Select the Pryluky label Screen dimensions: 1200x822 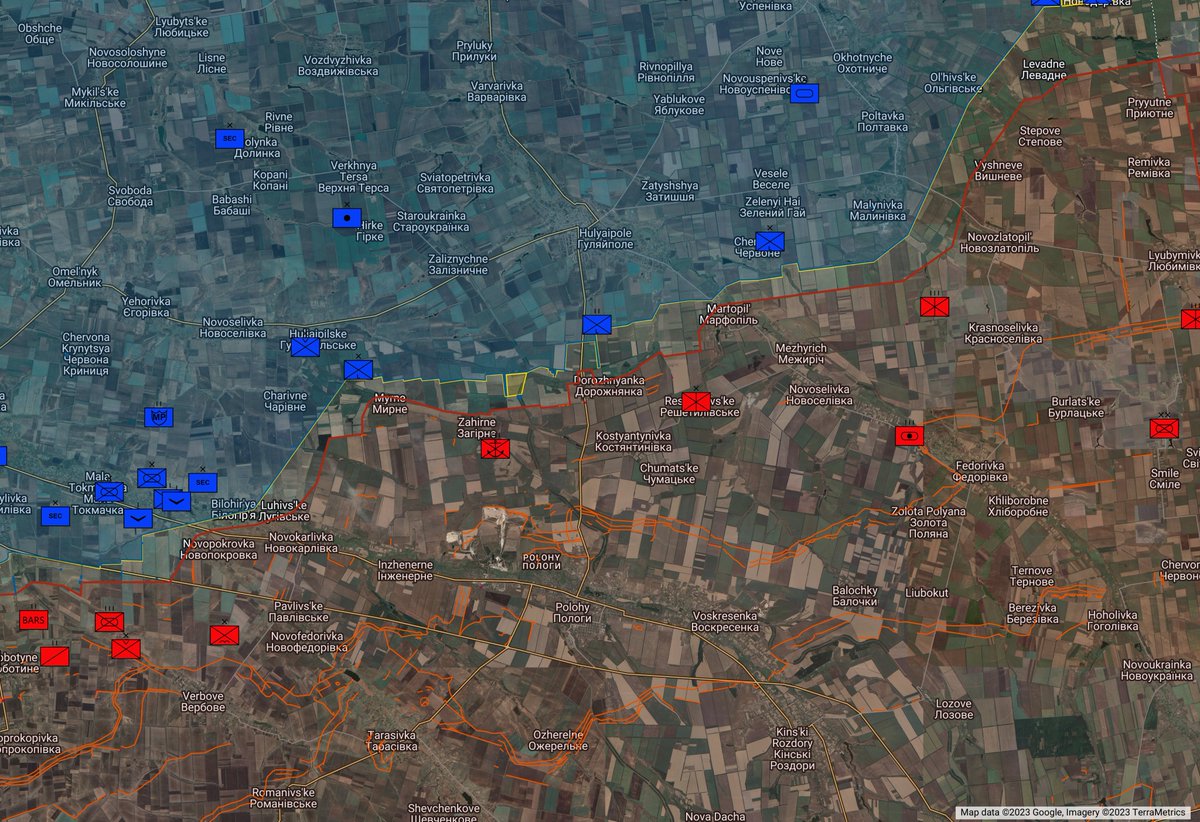coord(475,52)
